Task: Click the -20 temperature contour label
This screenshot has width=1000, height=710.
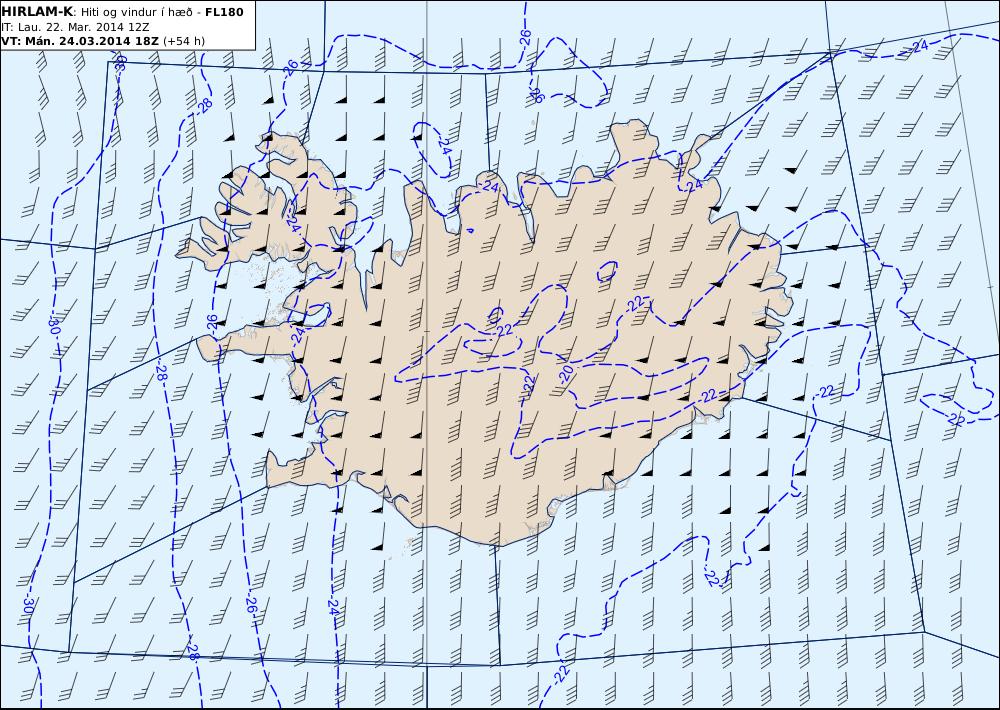Action: [565, 375]
